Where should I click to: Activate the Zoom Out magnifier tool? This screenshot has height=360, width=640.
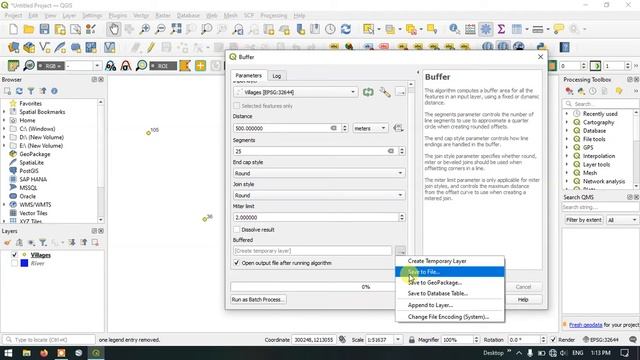(160, 29)
